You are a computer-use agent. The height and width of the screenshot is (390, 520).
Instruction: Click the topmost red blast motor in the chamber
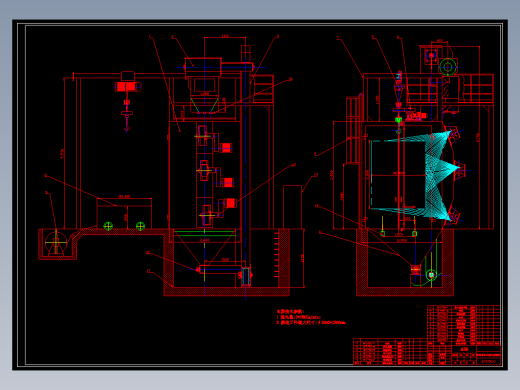[x=226, y=148]
